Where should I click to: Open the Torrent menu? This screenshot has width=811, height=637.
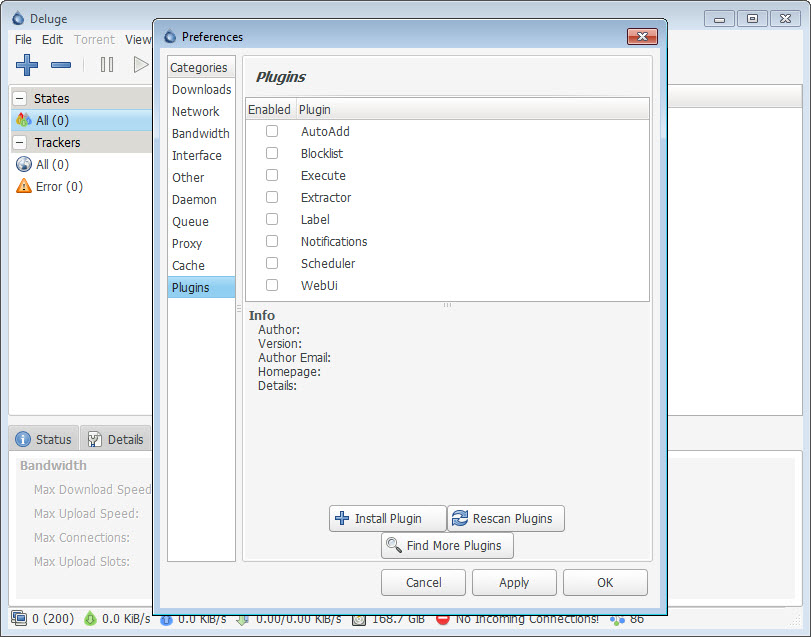click(94, 39)
